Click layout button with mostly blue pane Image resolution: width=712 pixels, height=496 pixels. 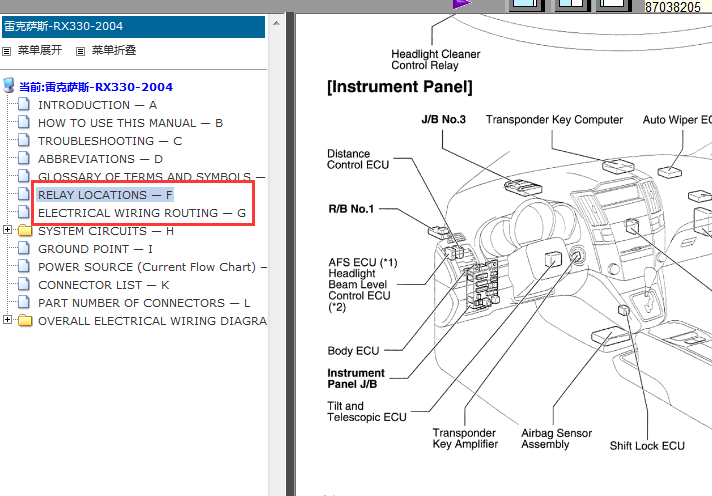[x=526, y=5]
